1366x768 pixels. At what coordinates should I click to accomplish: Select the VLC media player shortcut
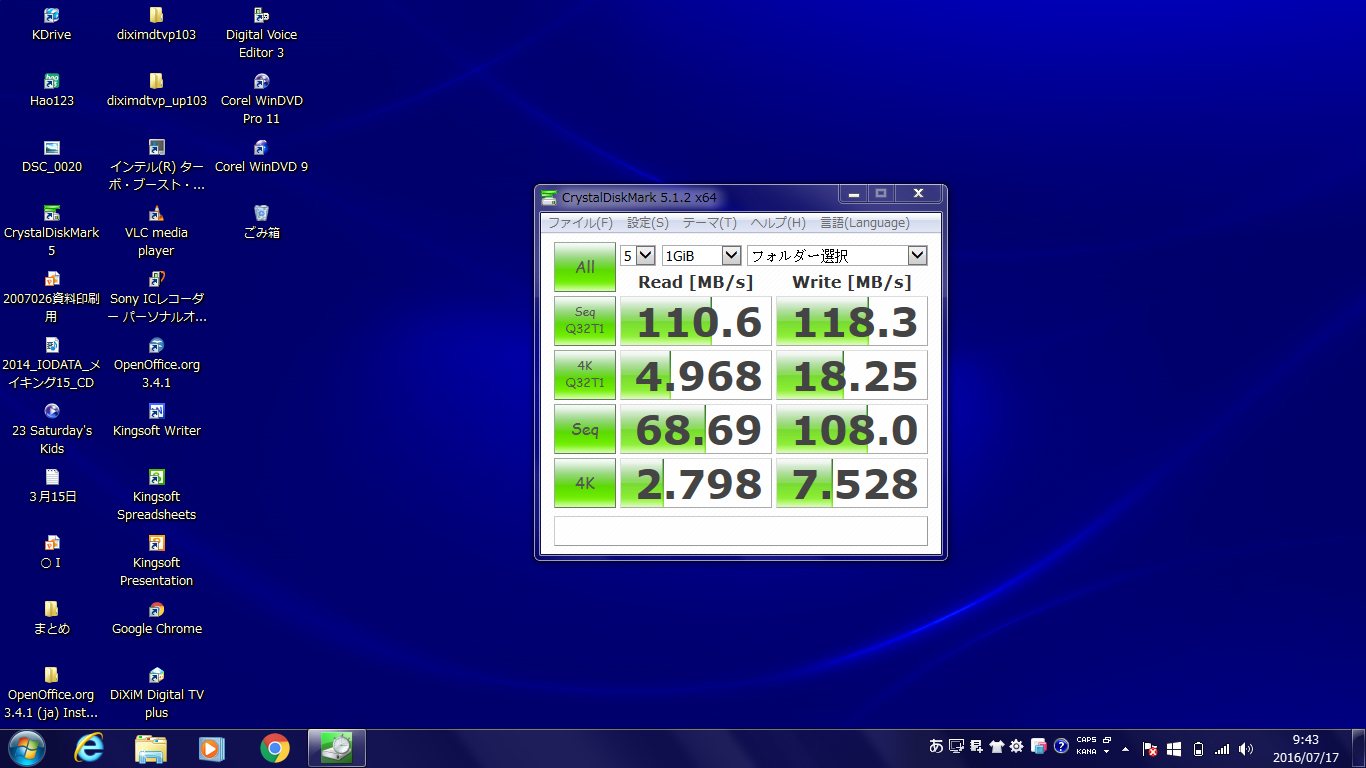point(156,231)
